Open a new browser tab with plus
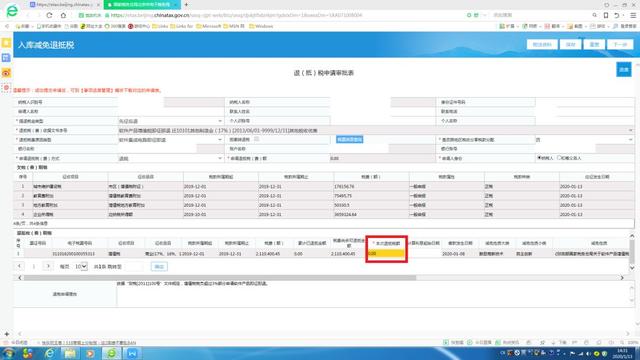Screen dimensions: 640x360 186,4
